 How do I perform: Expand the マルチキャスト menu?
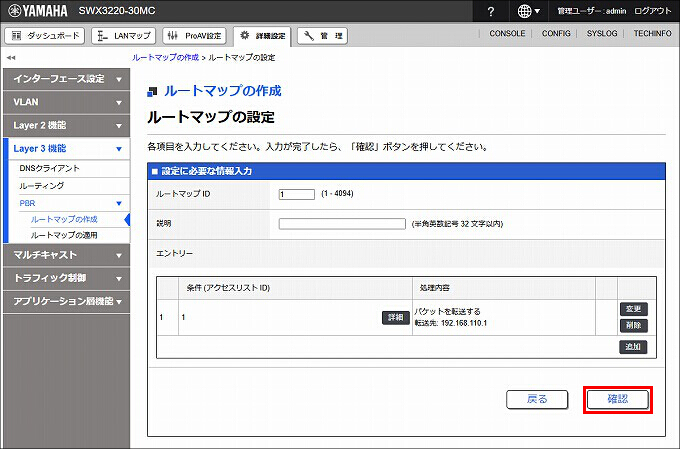coord(66,255)
